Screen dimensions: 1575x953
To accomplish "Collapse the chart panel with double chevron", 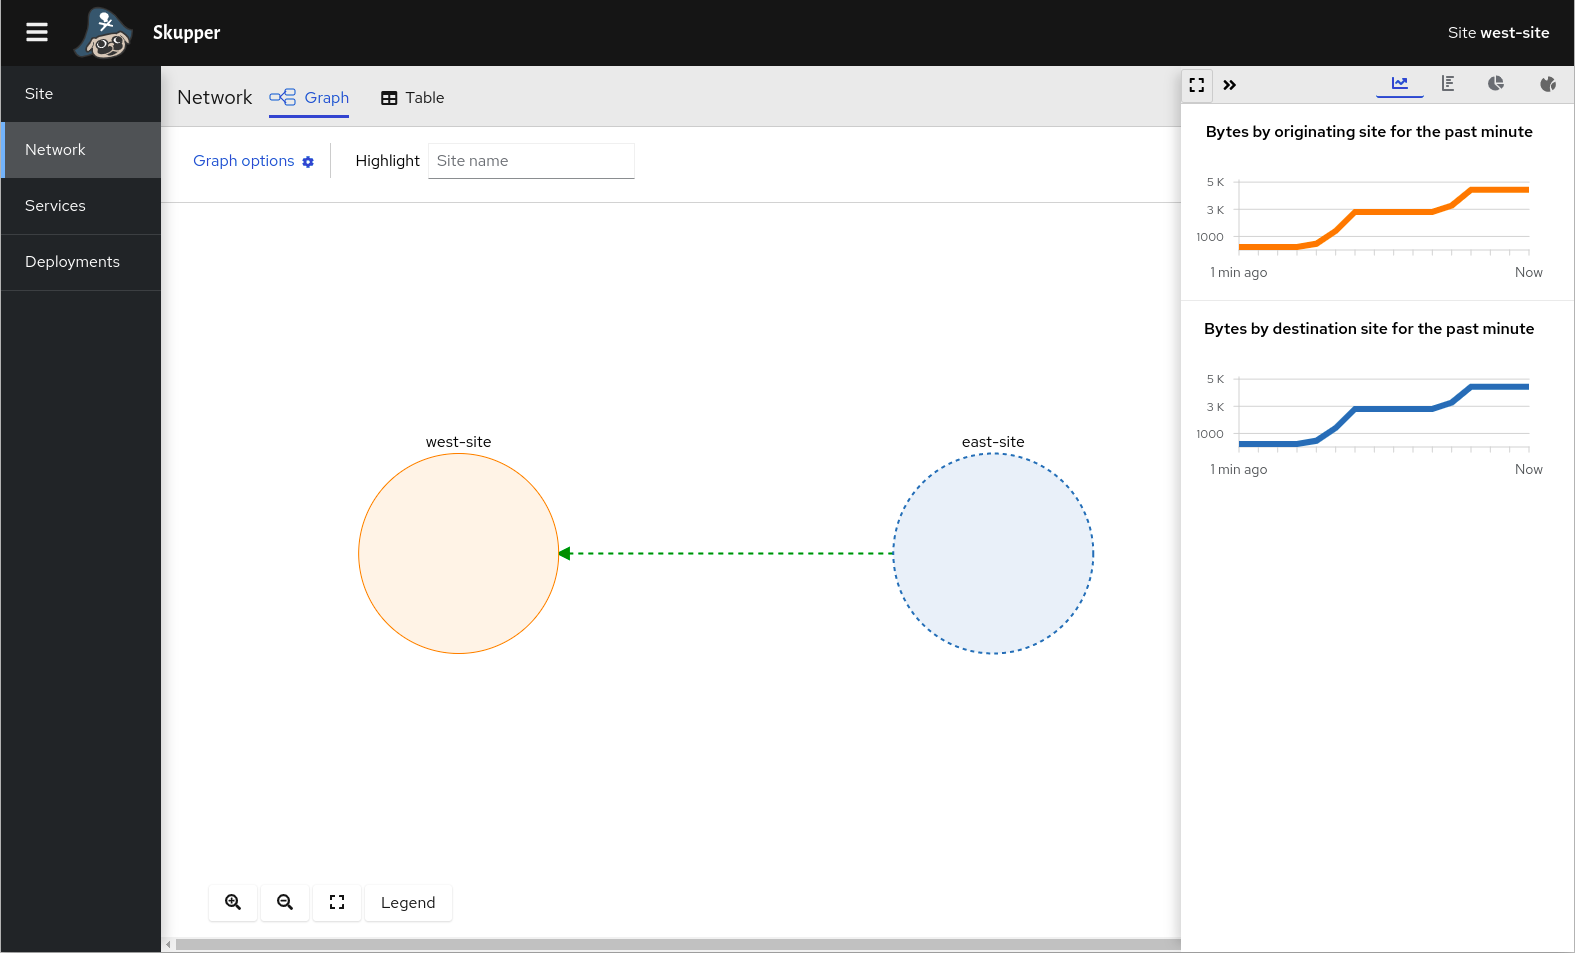I will pyautogui.click(x=1230, y=85).
